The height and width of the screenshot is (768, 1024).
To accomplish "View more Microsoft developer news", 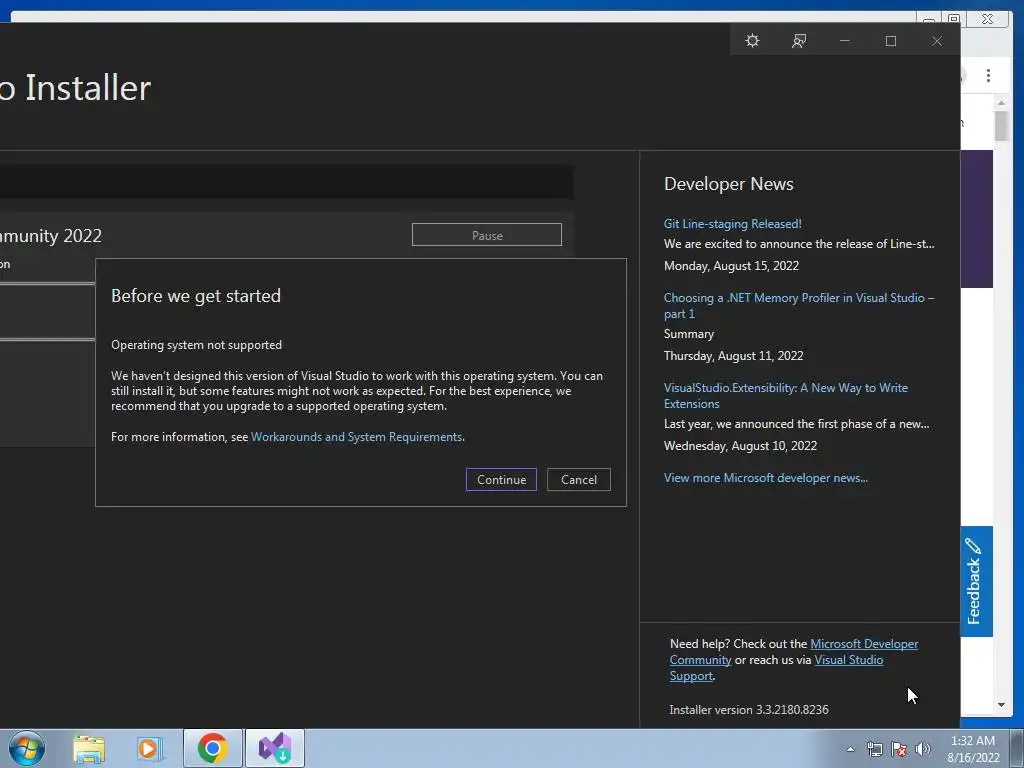I will 765,478.
